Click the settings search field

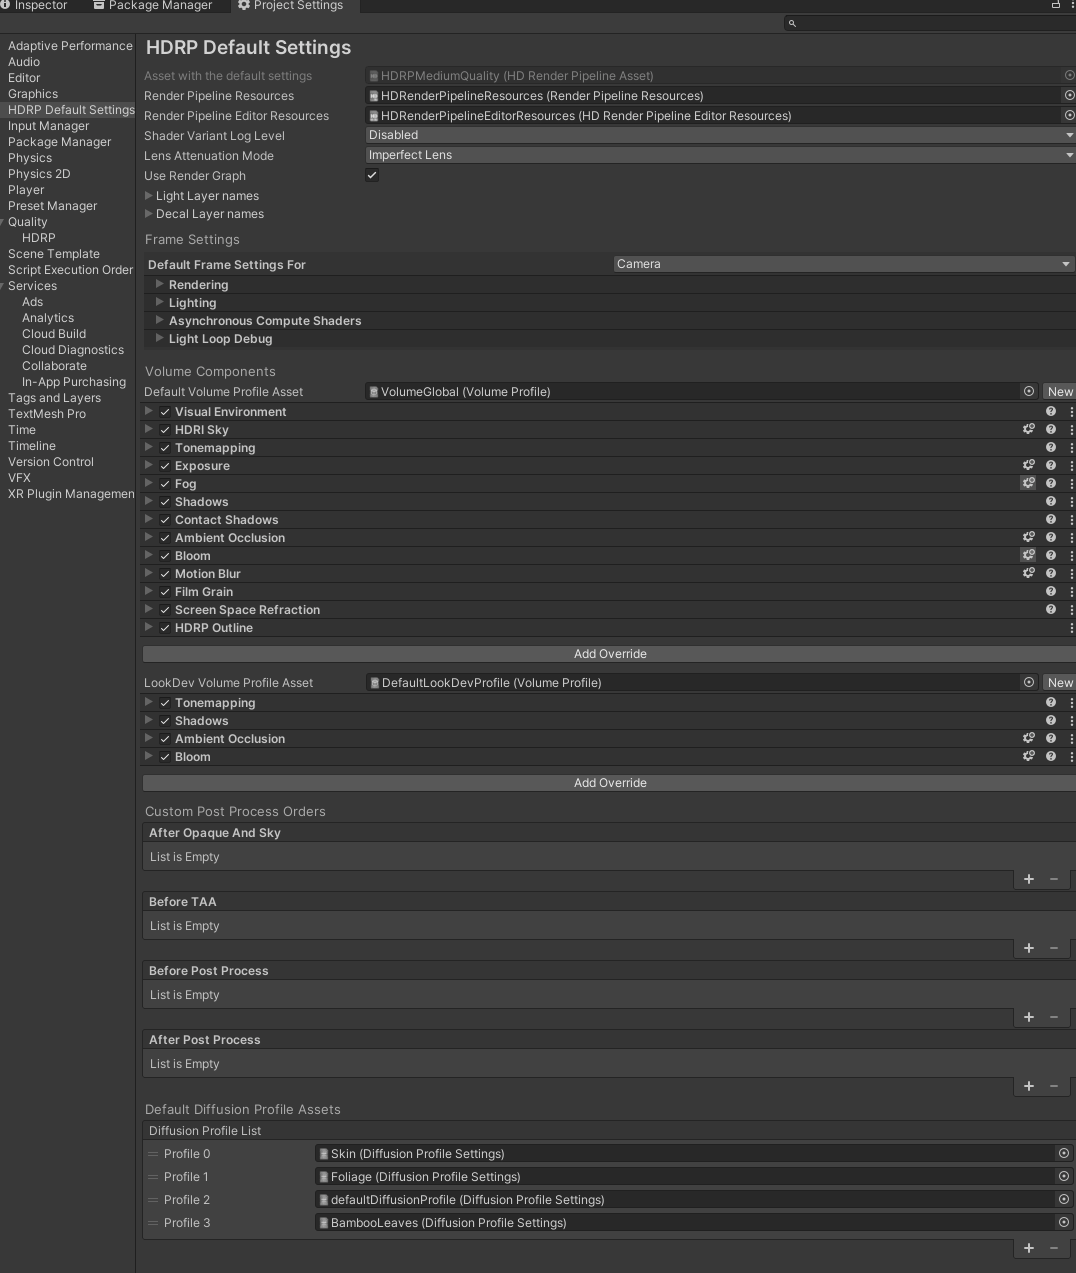(930, 23)
